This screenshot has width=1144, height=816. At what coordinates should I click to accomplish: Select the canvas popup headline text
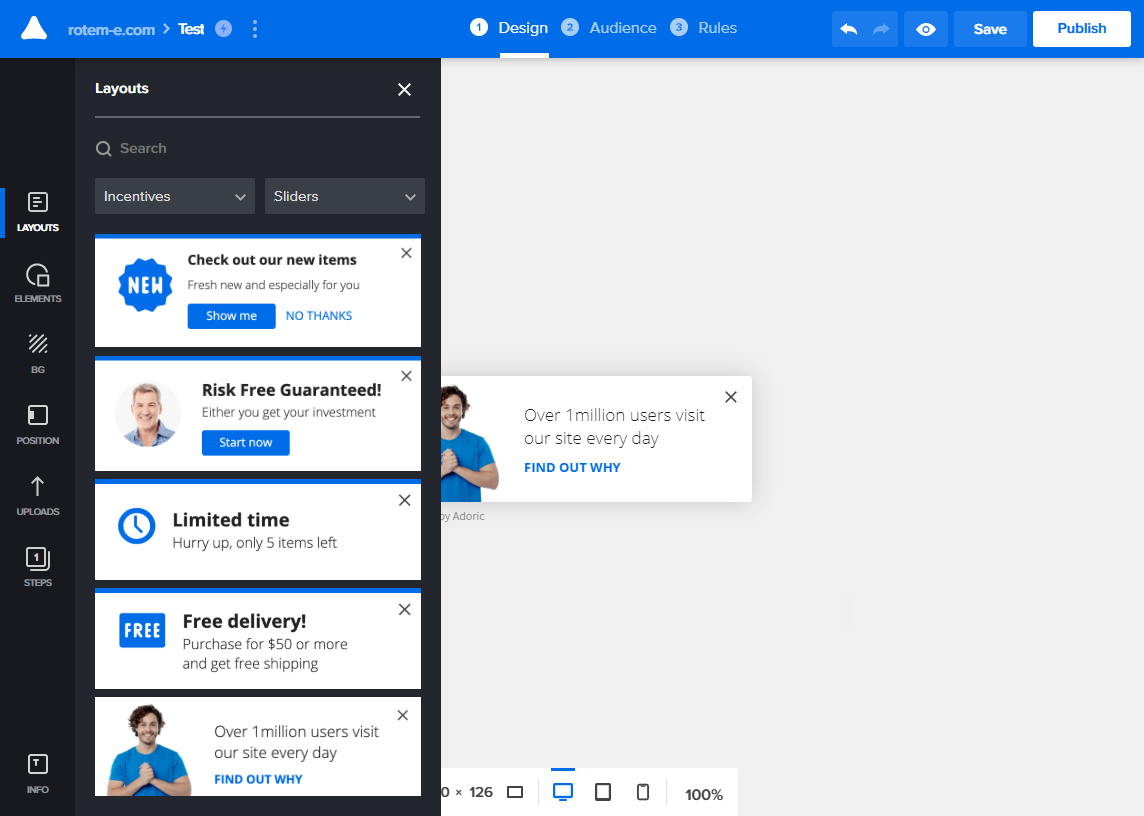point(614,427)
